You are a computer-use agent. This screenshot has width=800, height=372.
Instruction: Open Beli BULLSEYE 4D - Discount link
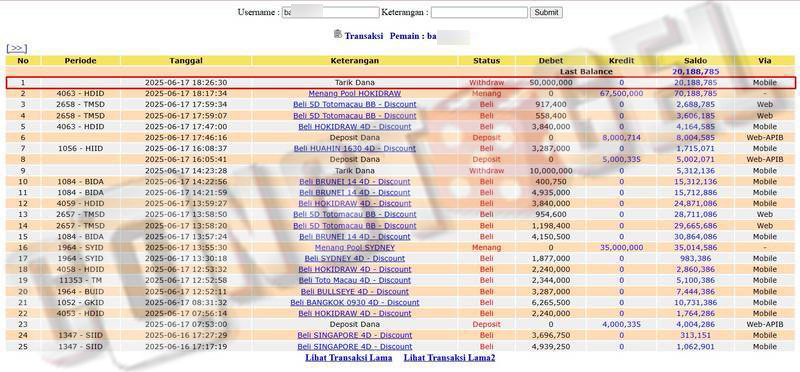(x=355, y=291)
